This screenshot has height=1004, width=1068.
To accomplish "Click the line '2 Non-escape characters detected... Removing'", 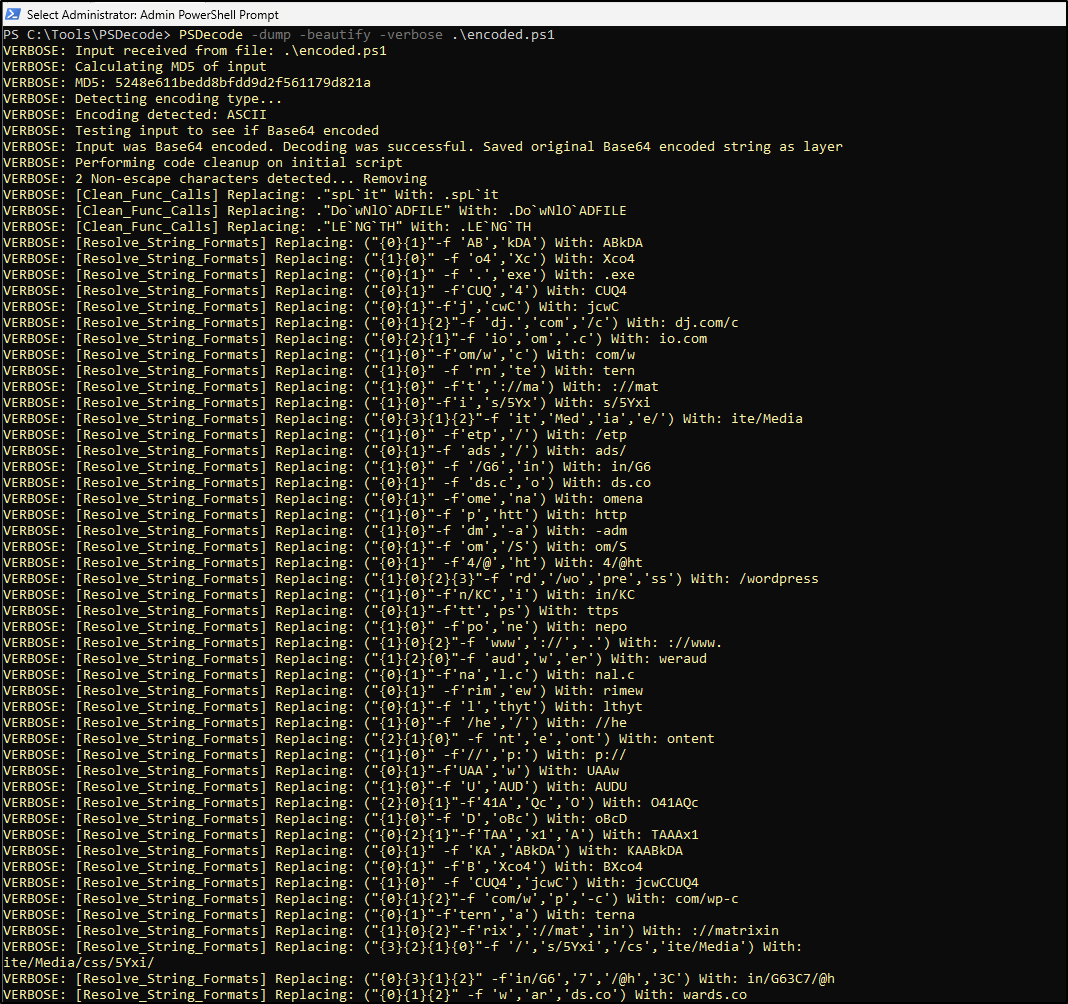I will click(x=215, y=178).
